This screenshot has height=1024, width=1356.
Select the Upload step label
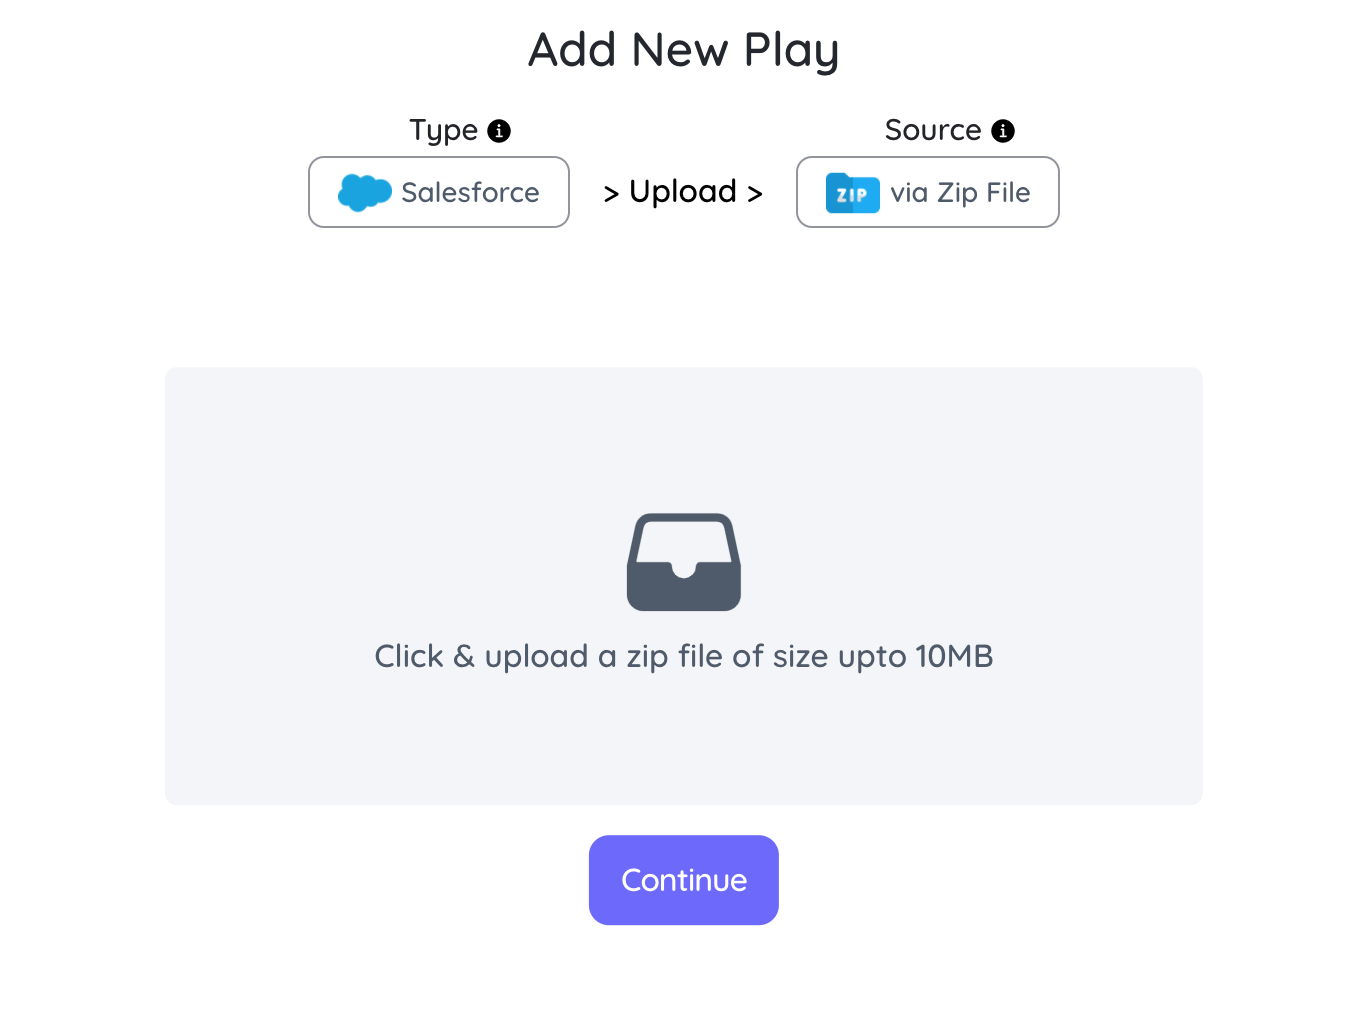point(683,191)
